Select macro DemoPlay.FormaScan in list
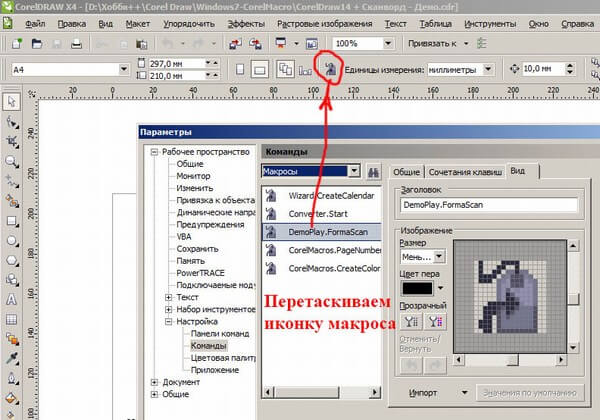Image resolution: width=600 pixels, height=420 pixels. 322,232
